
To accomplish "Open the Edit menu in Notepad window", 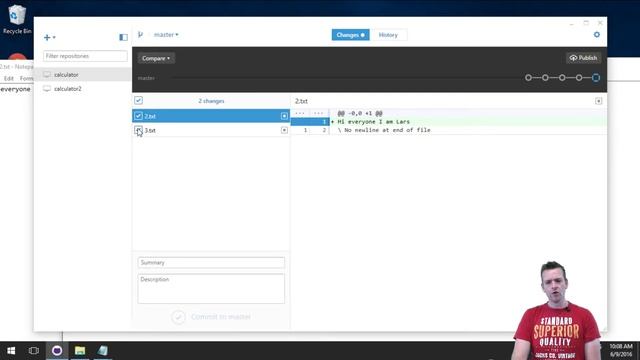I will 9,78.
